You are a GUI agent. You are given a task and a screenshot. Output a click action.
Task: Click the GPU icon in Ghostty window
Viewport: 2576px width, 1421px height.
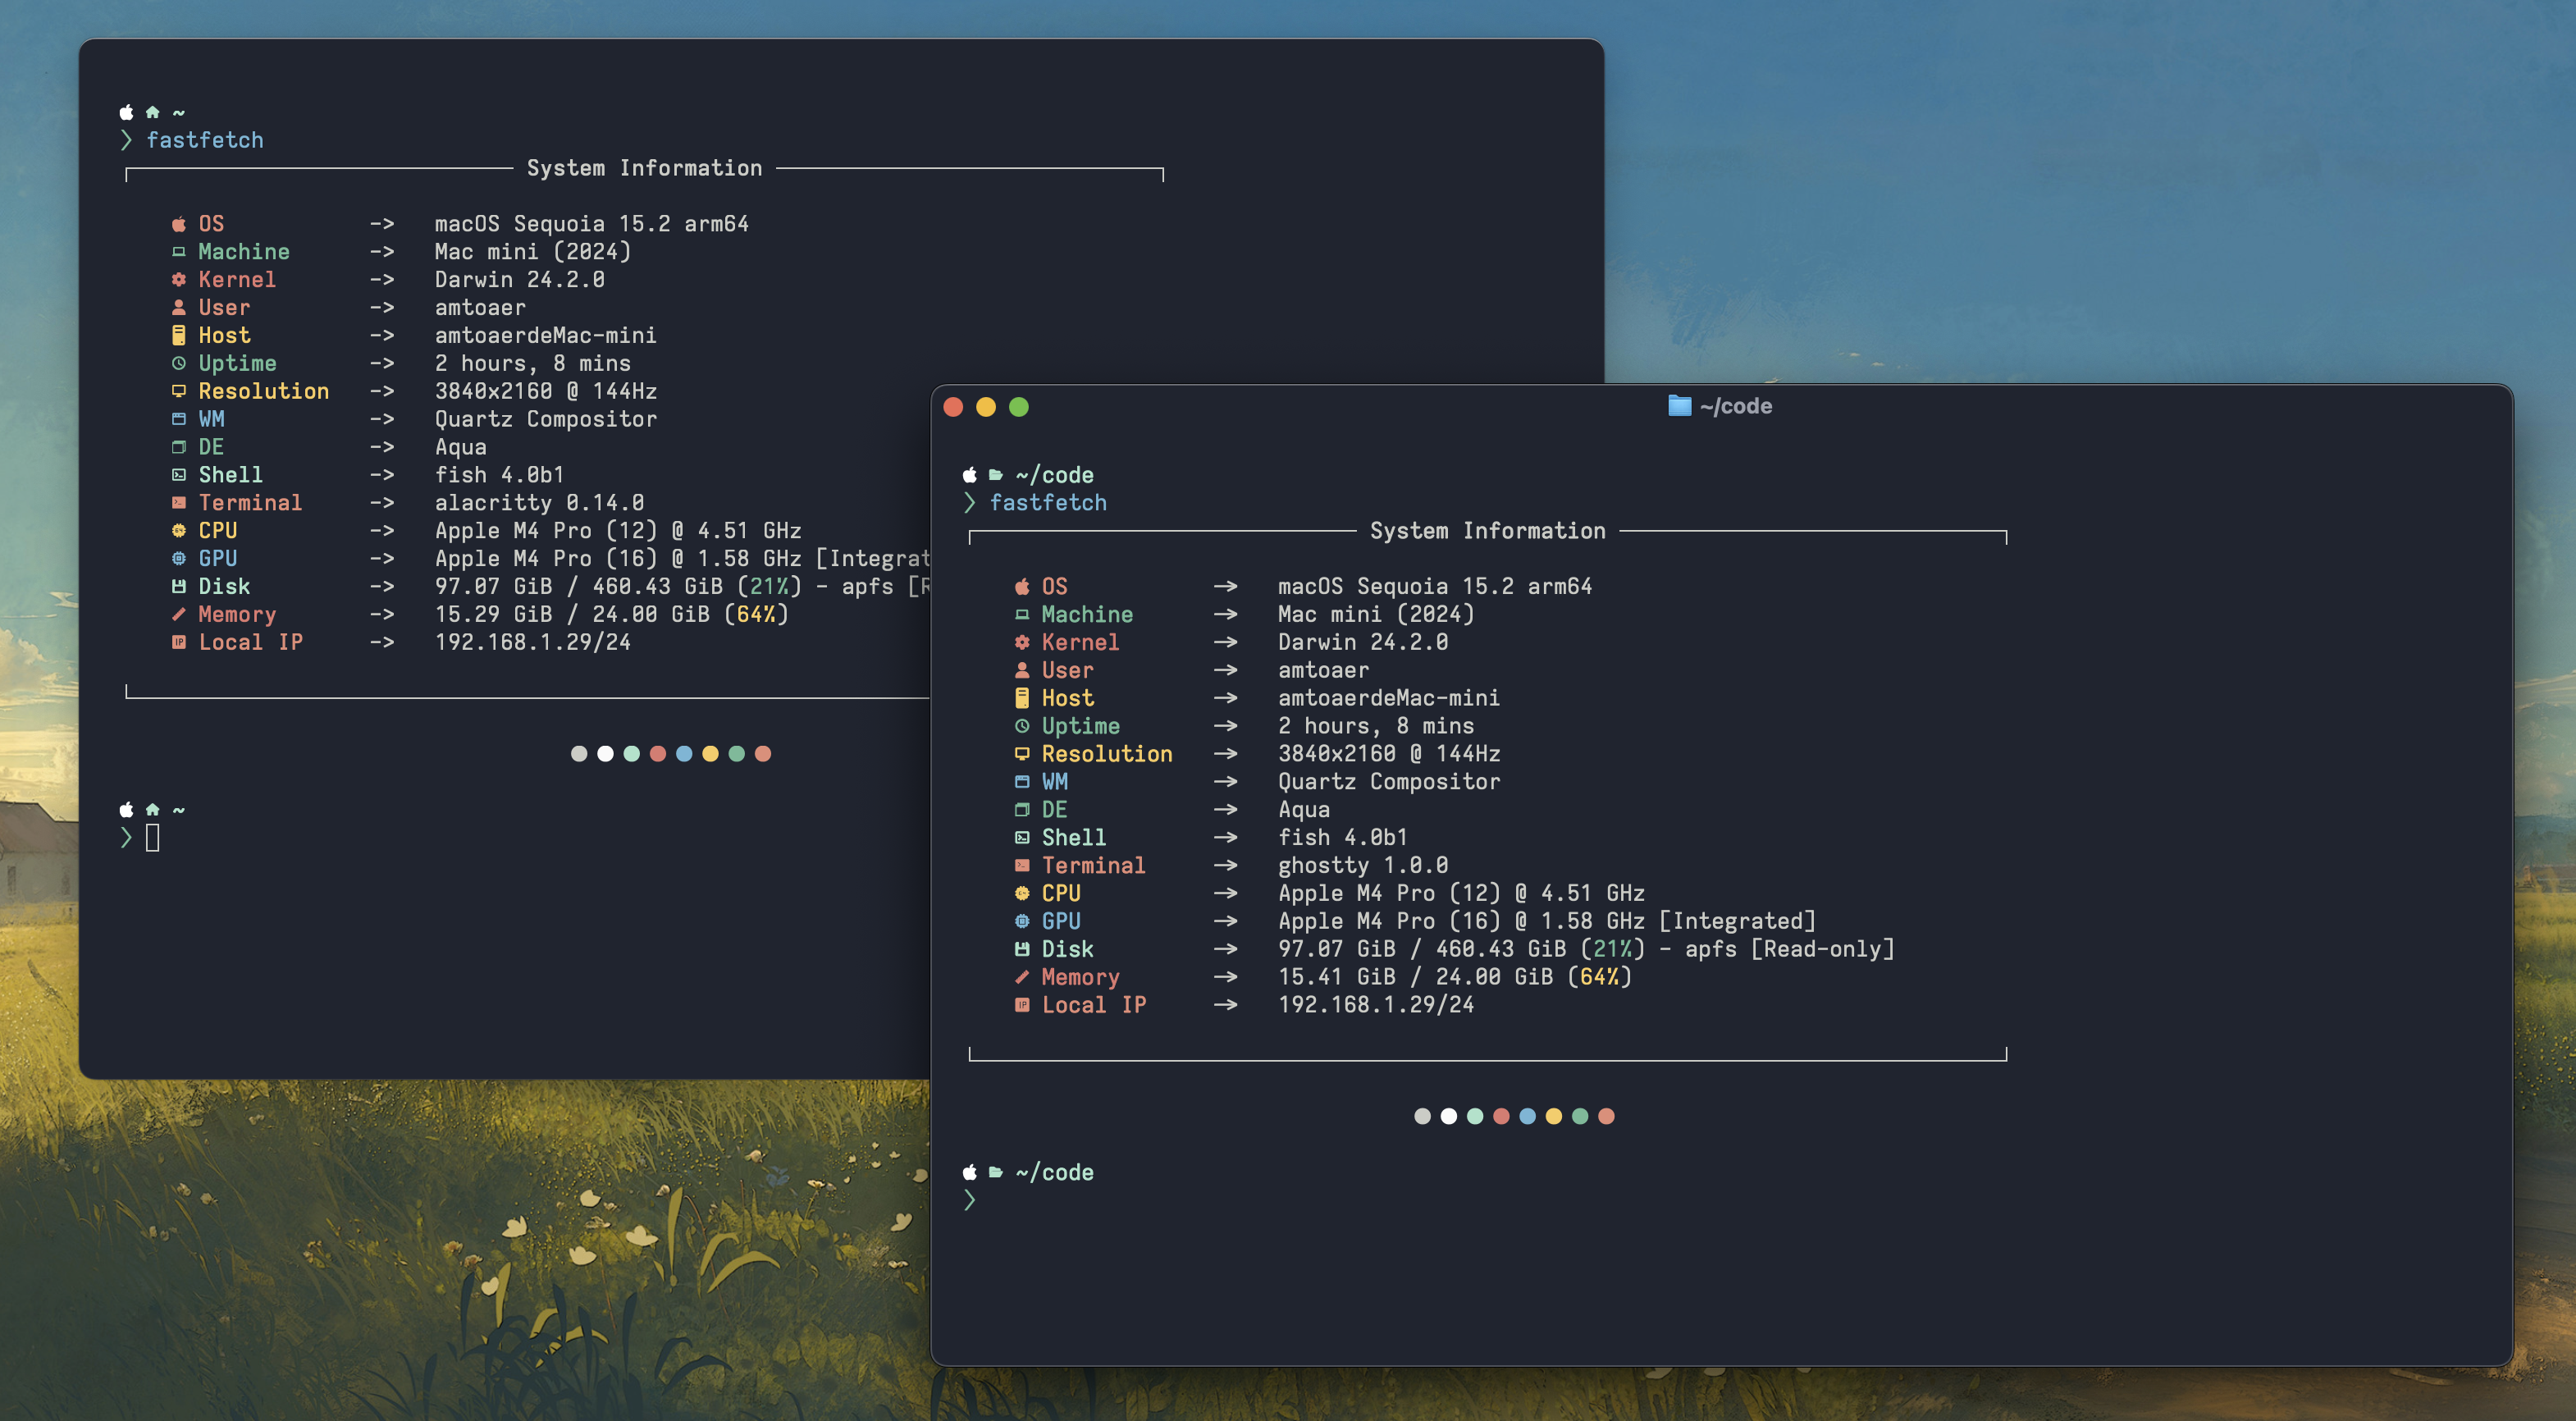(1022, 922)
